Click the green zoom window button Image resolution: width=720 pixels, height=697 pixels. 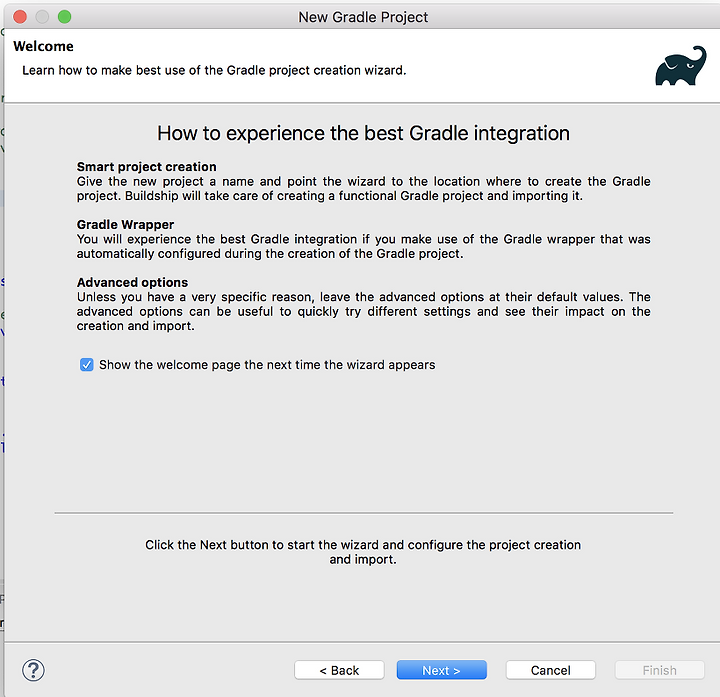(64, 17)
